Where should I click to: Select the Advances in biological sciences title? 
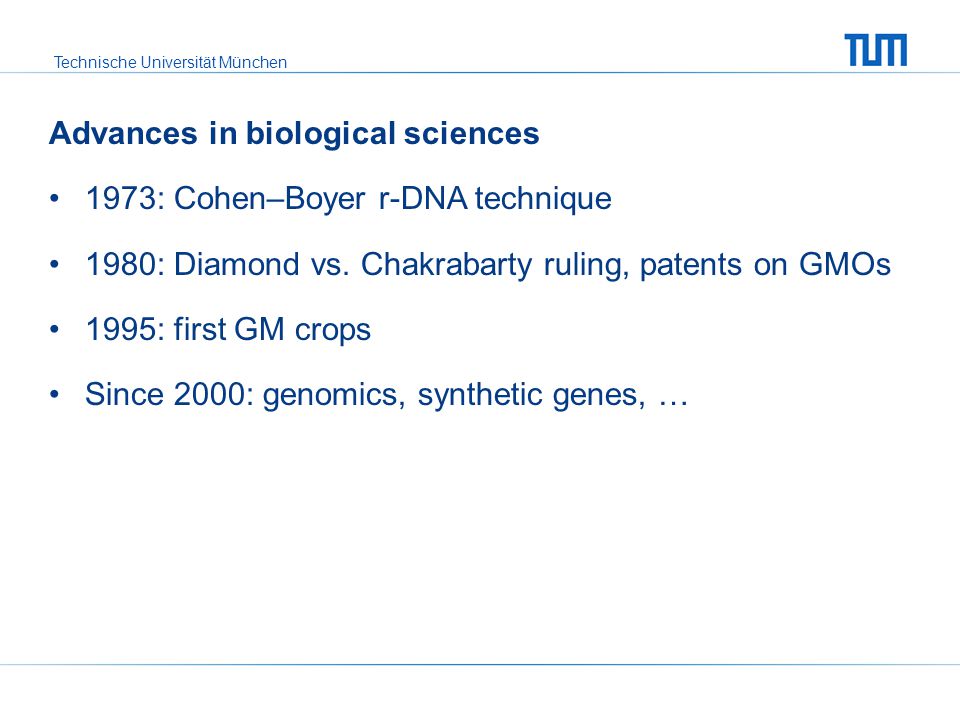click(x=294, y=133)
